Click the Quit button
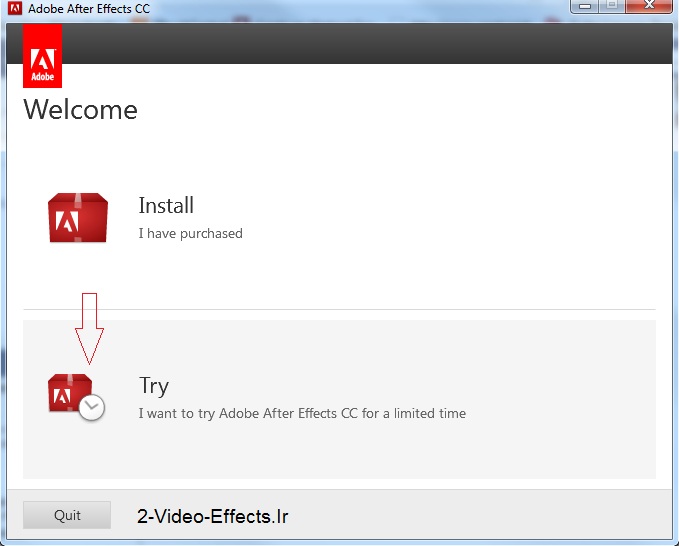 (67, 515)
